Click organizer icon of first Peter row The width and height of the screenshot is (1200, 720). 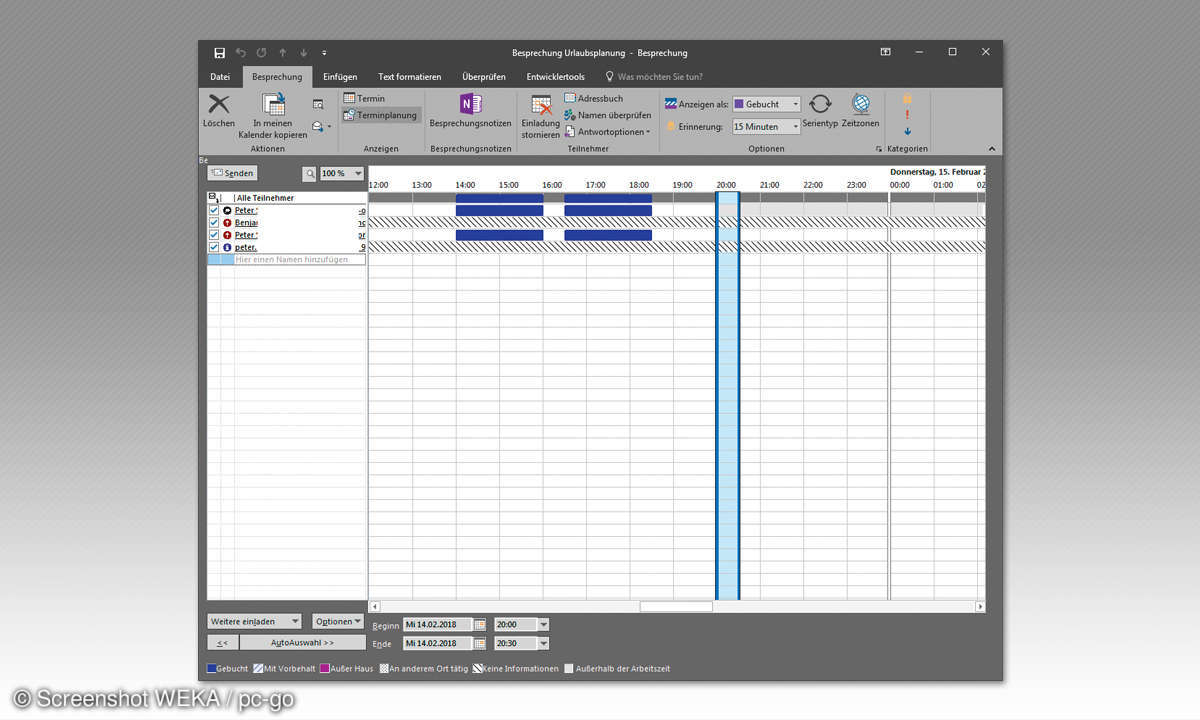(x=227, y=211)
